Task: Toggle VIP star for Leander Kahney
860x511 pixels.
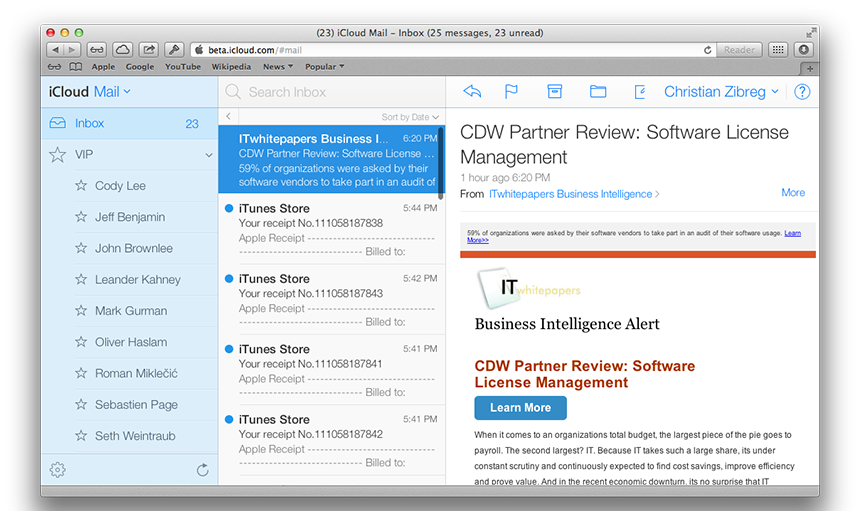Action: (81, 279)
